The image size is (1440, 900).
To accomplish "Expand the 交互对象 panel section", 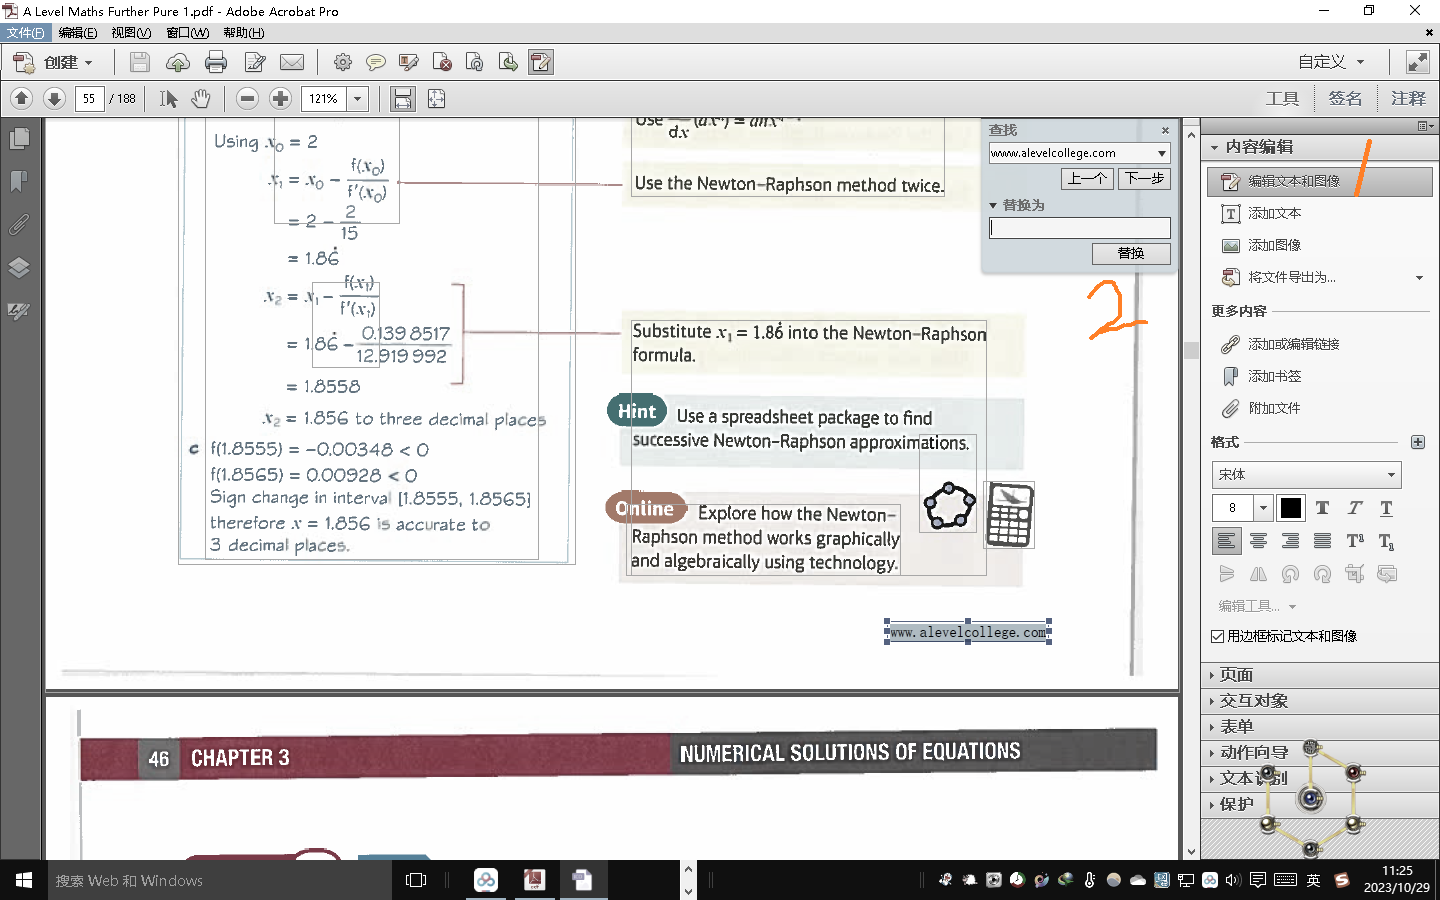I will 1320,701.
